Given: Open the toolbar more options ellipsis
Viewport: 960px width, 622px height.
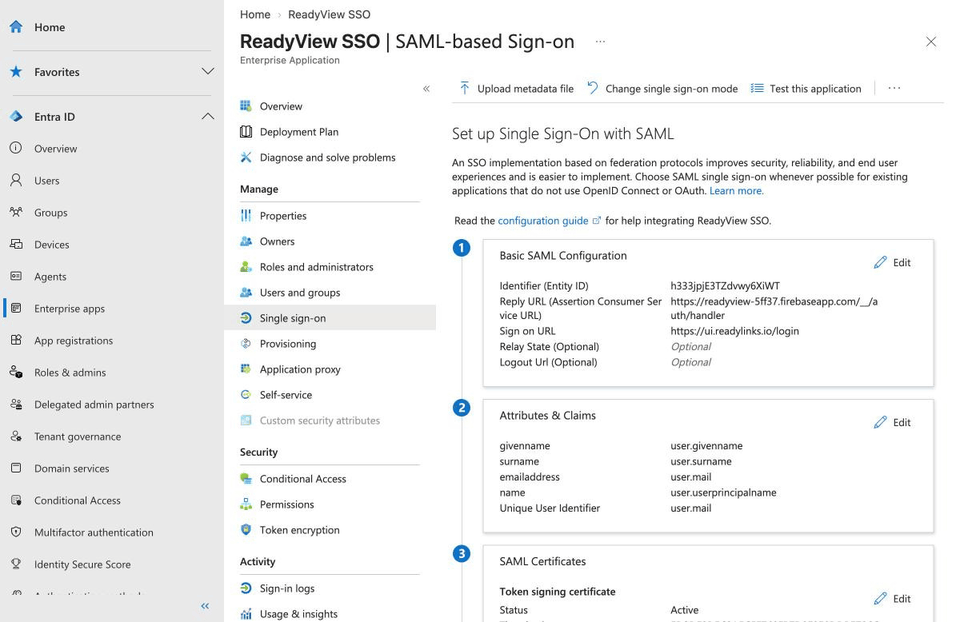Looking at the screenshot, I should tap(894, 88).
